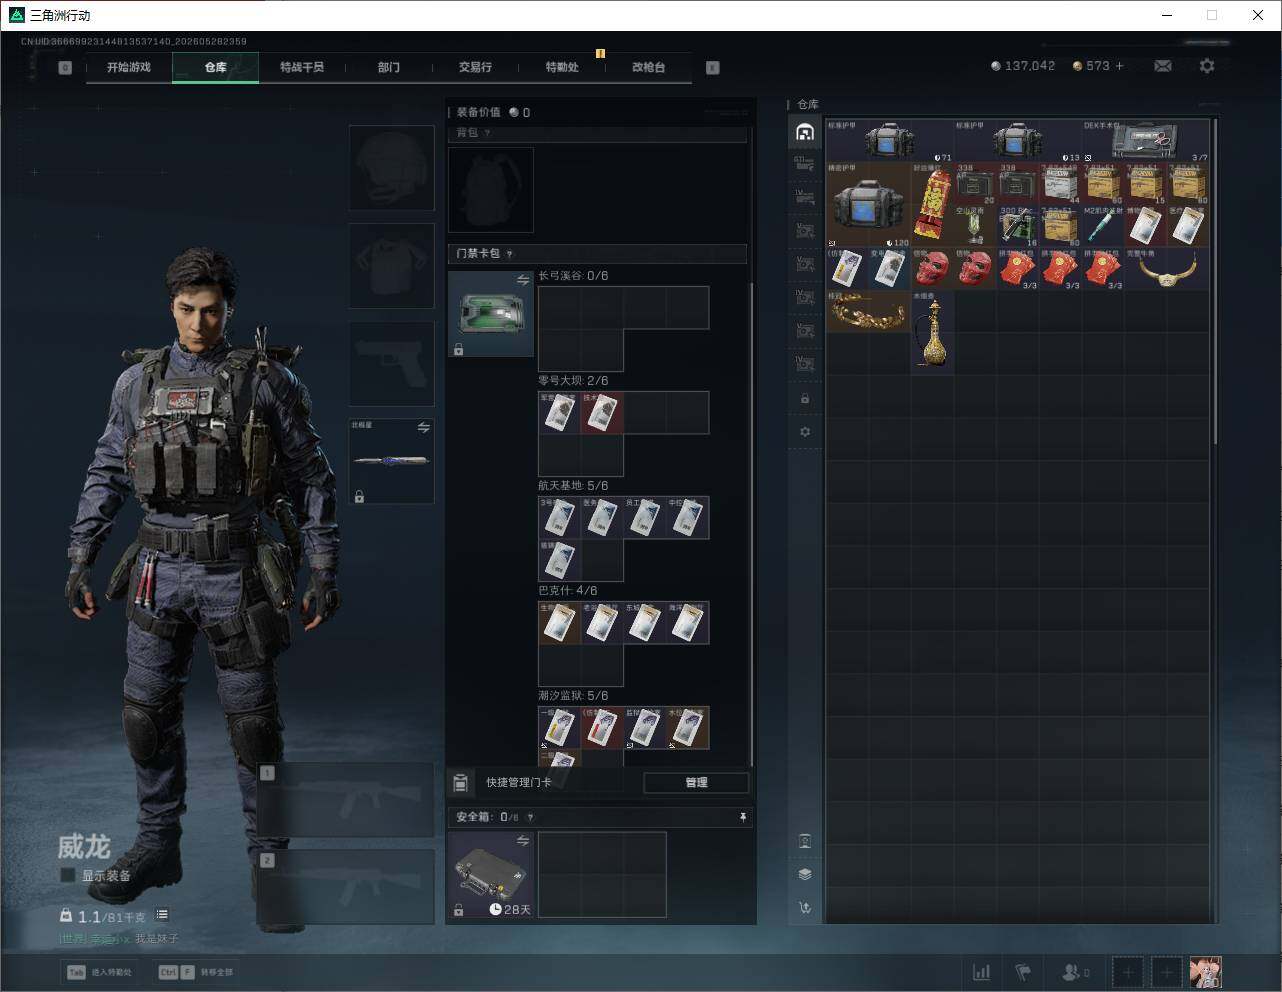Click the right nav arrow after 改枪台
1282x992 pixels.
tap(713, 68)
